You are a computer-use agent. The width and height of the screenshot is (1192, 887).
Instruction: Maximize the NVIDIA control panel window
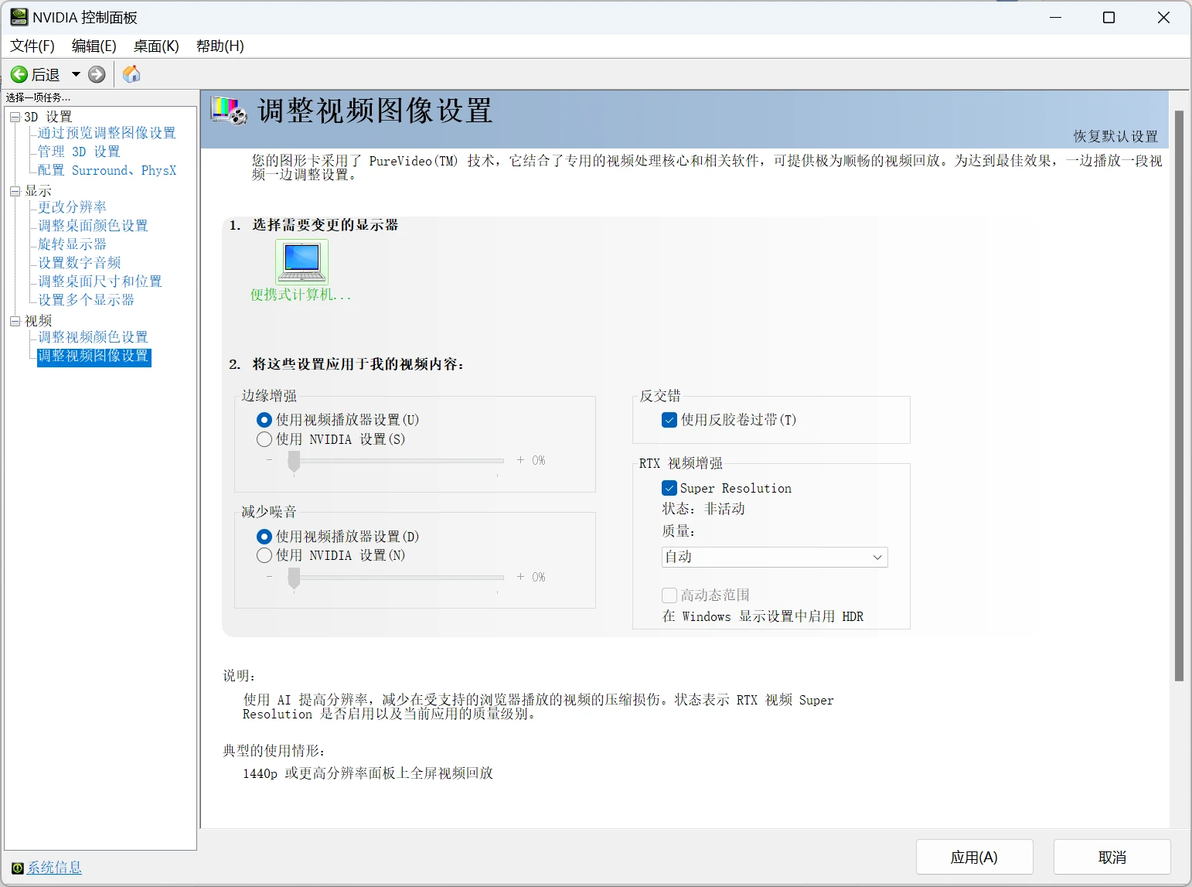pos(1109,17)
